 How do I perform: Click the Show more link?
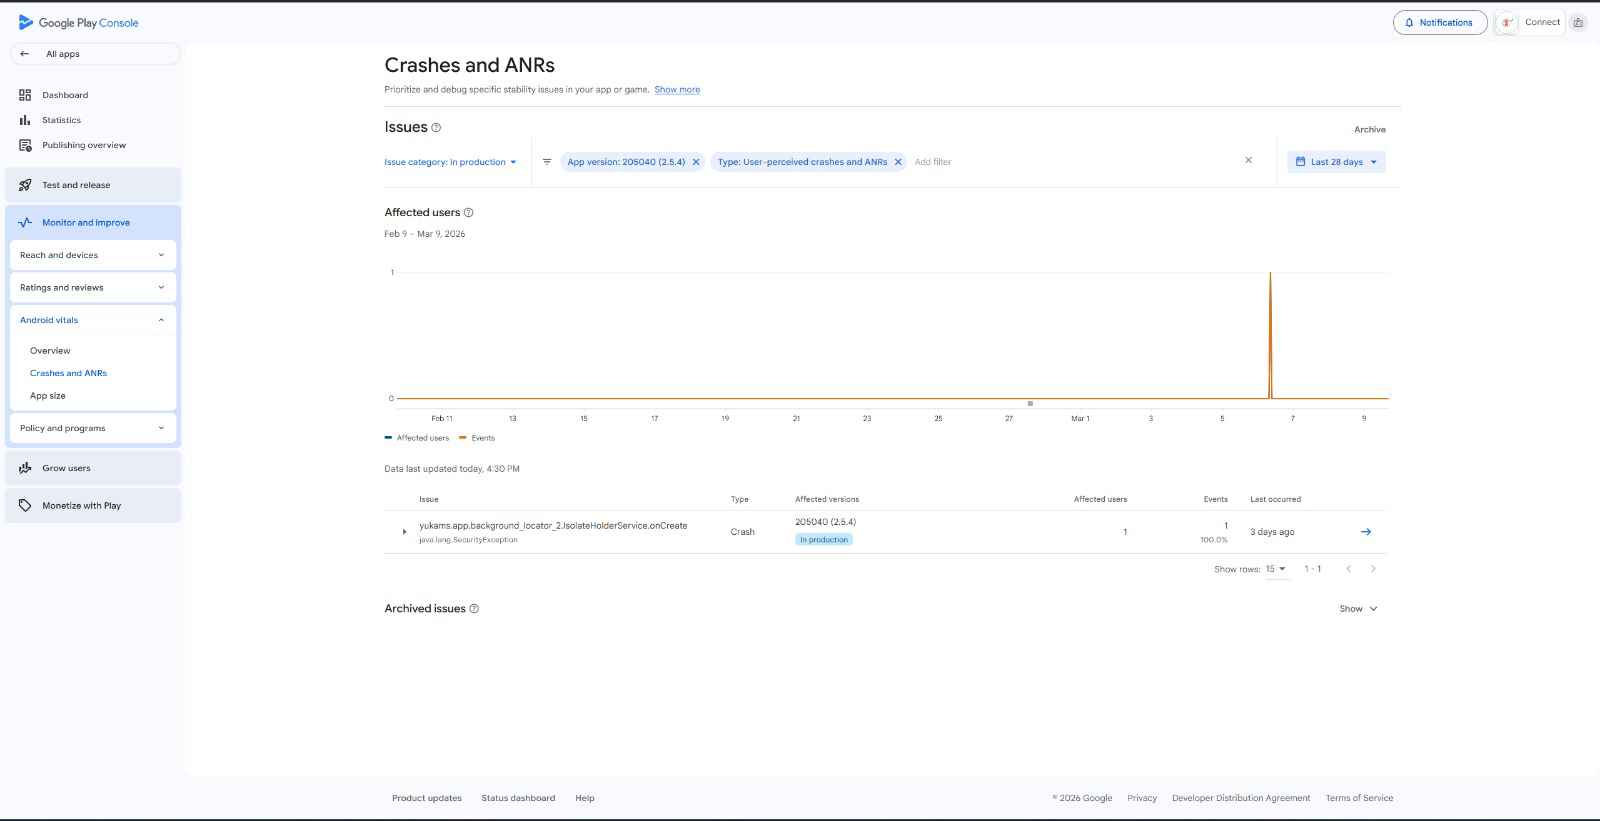[x=677, y=90]
